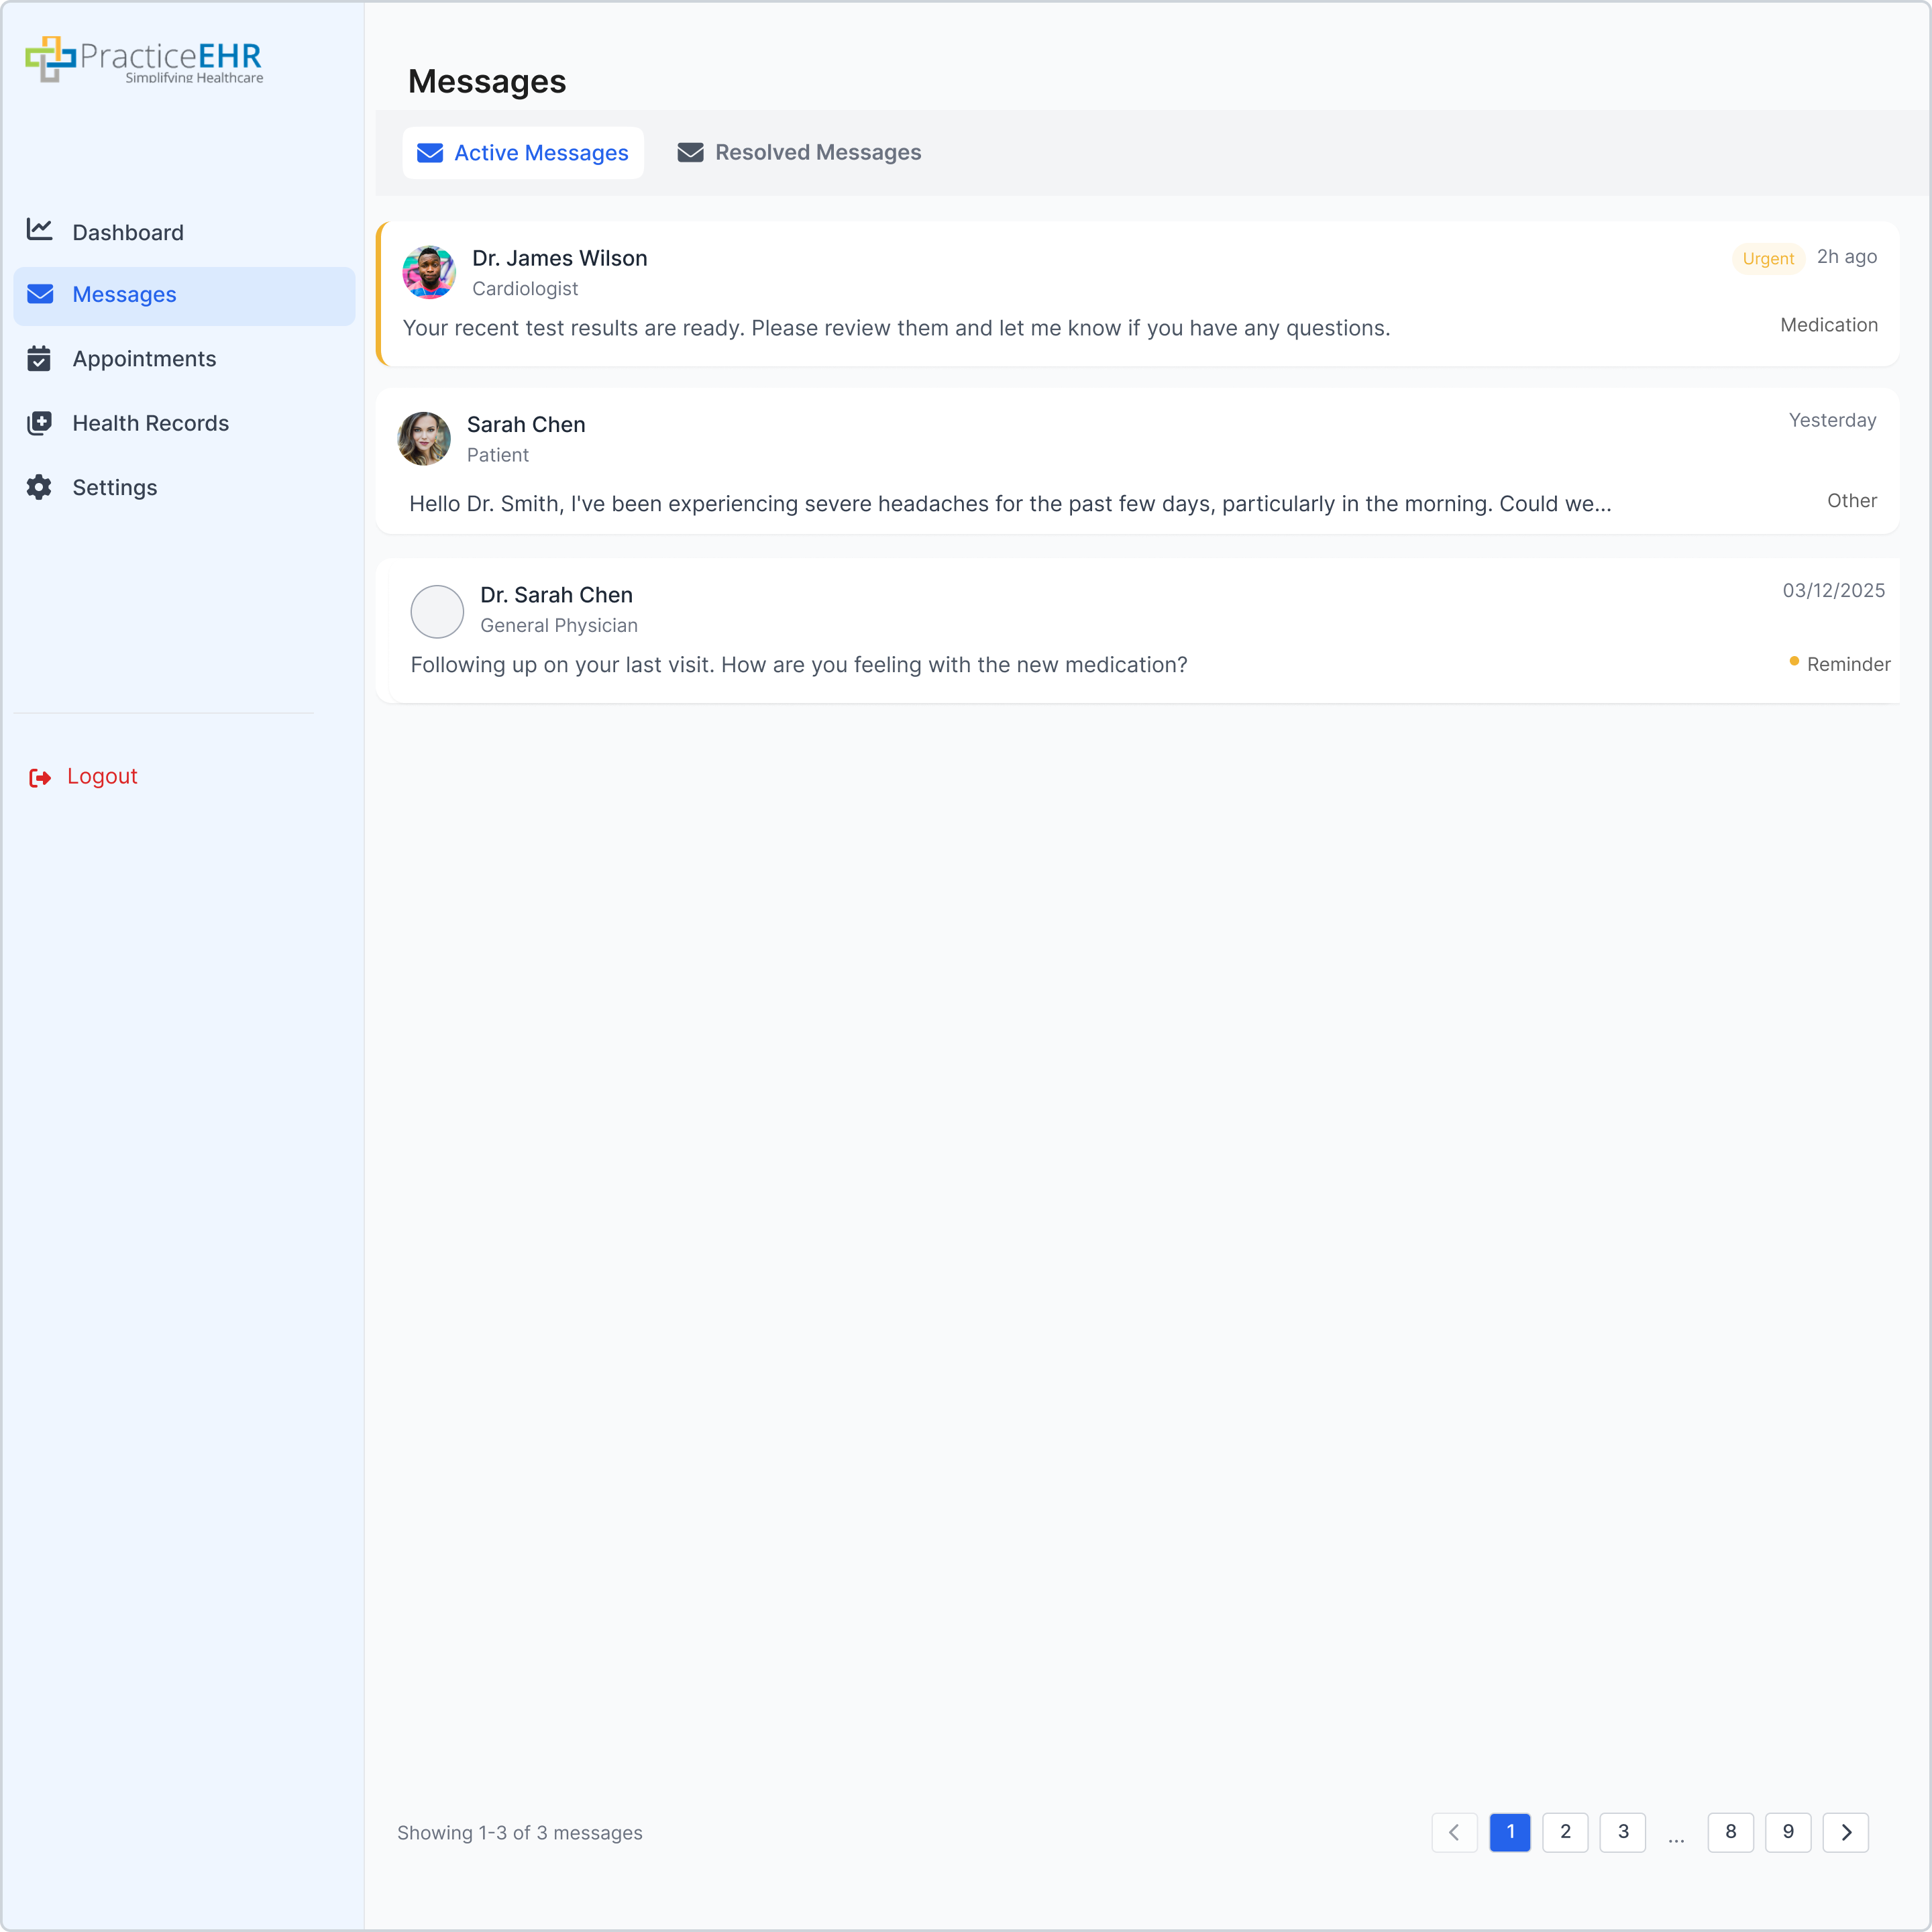Open Settings using the gear icon

[40, 487]
